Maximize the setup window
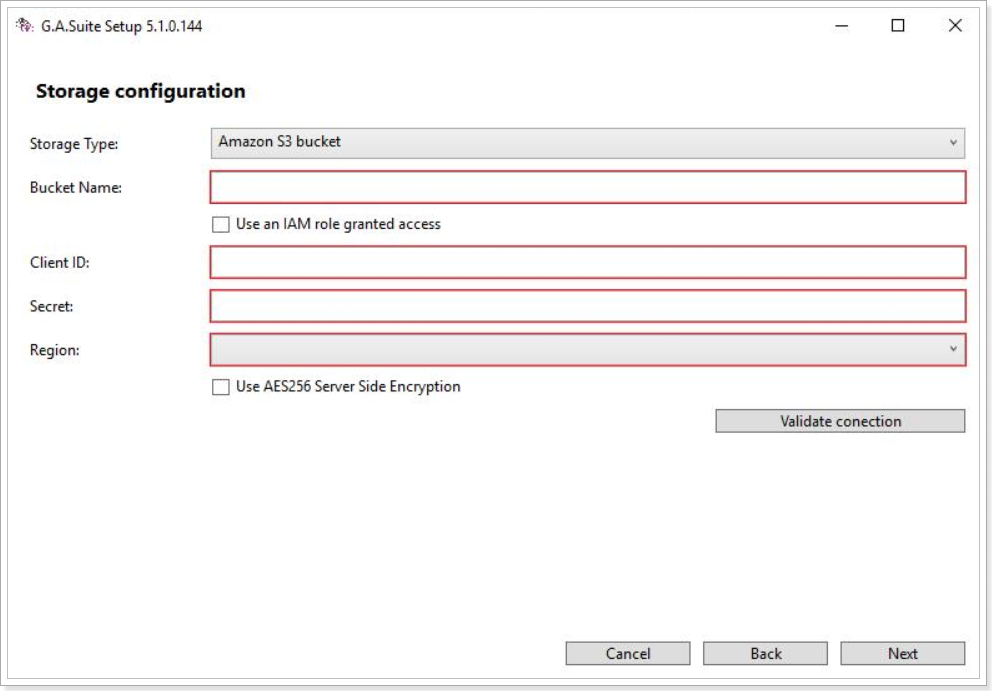Viewport: 992px width, 691px height. tap(897, 26)
